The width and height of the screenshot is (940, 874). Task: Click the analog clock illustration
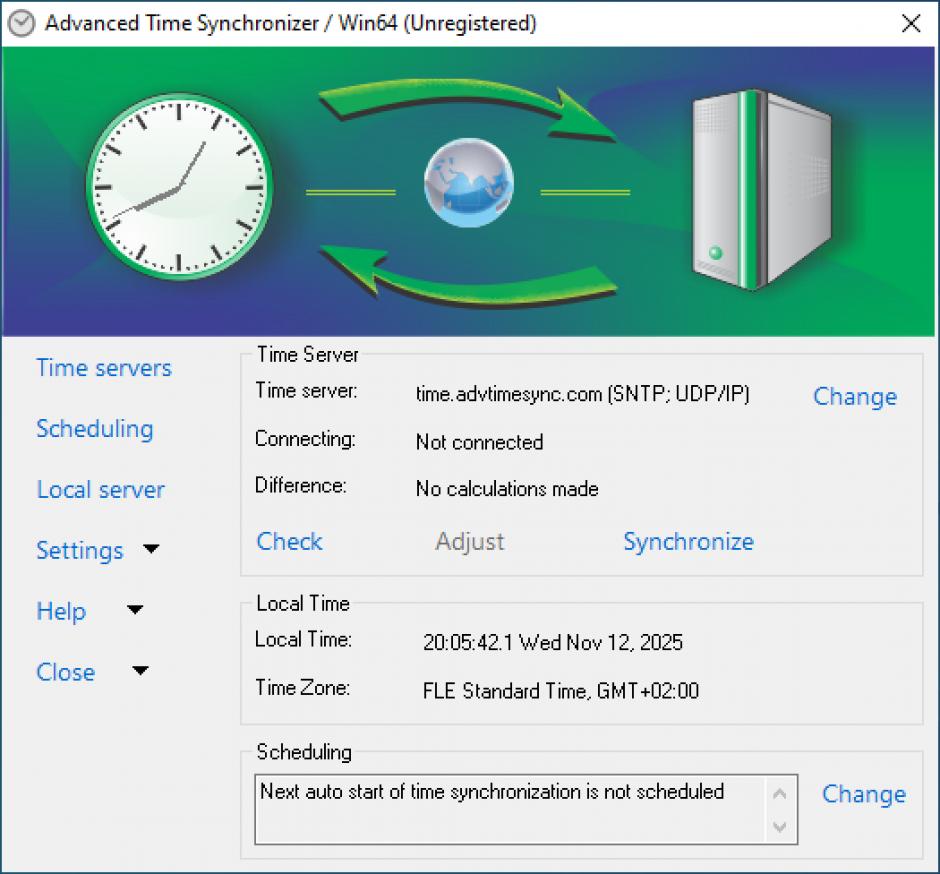click(x=178, y=185)
